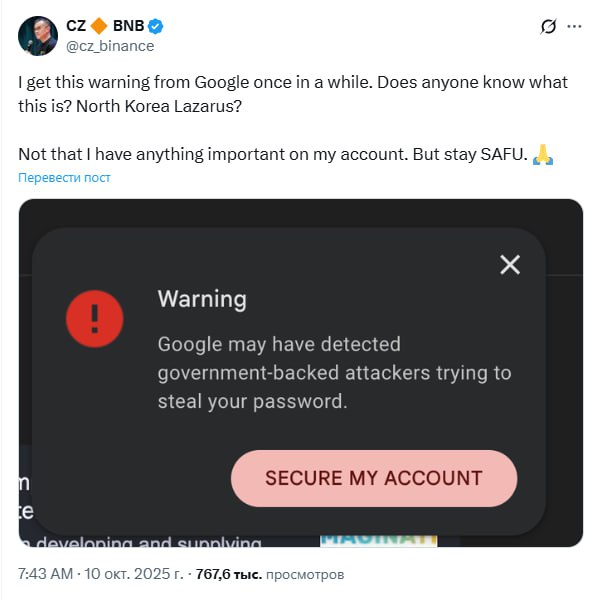Click the Grok icon on the post
Screen dimensions: 600x600
547,27
